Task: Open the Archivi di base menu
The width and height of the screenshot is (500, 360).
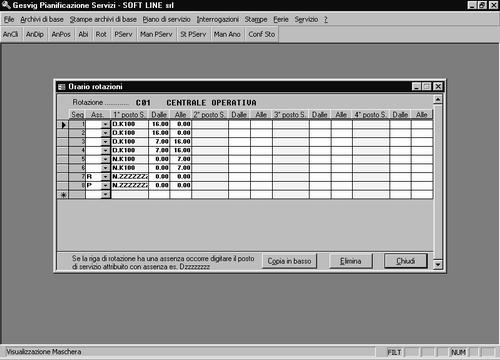Action: (42, 19)
